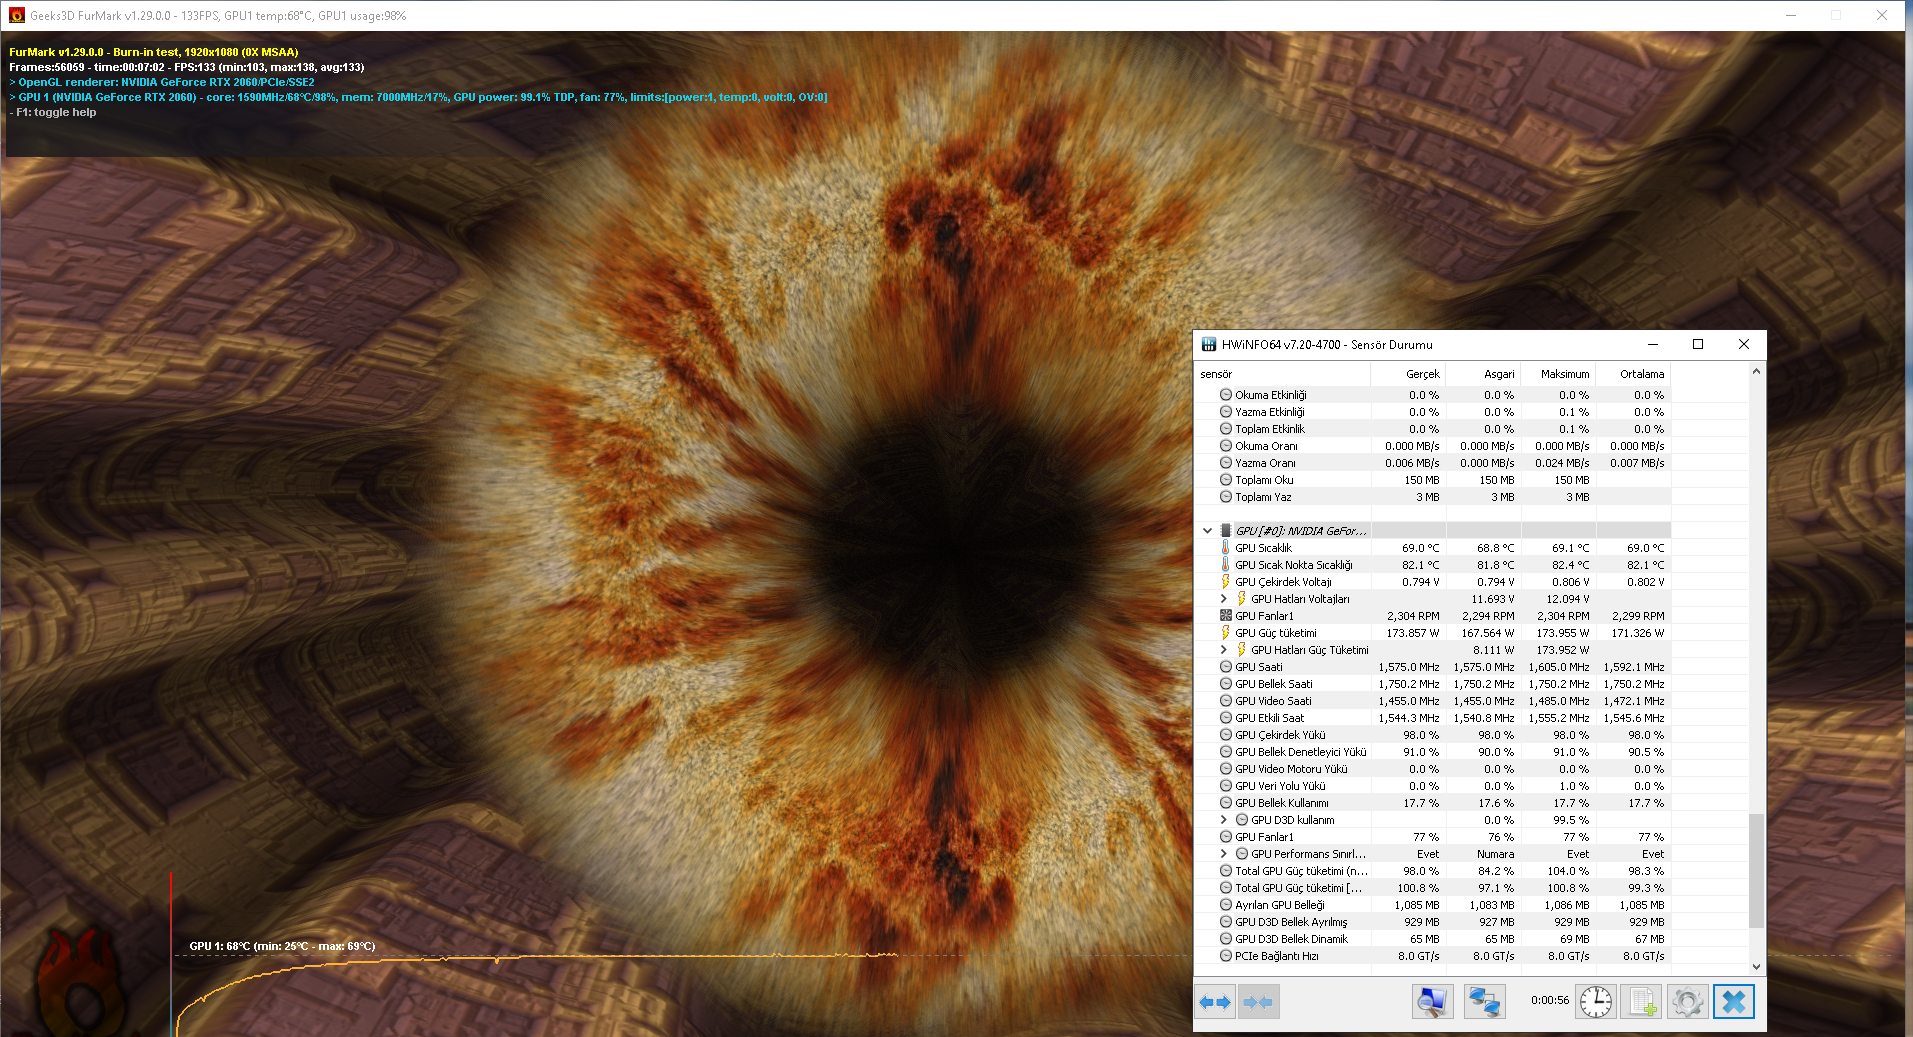
Task: Click the HWiNFO scrollbar down arrow
Action: coord(1756,967)
